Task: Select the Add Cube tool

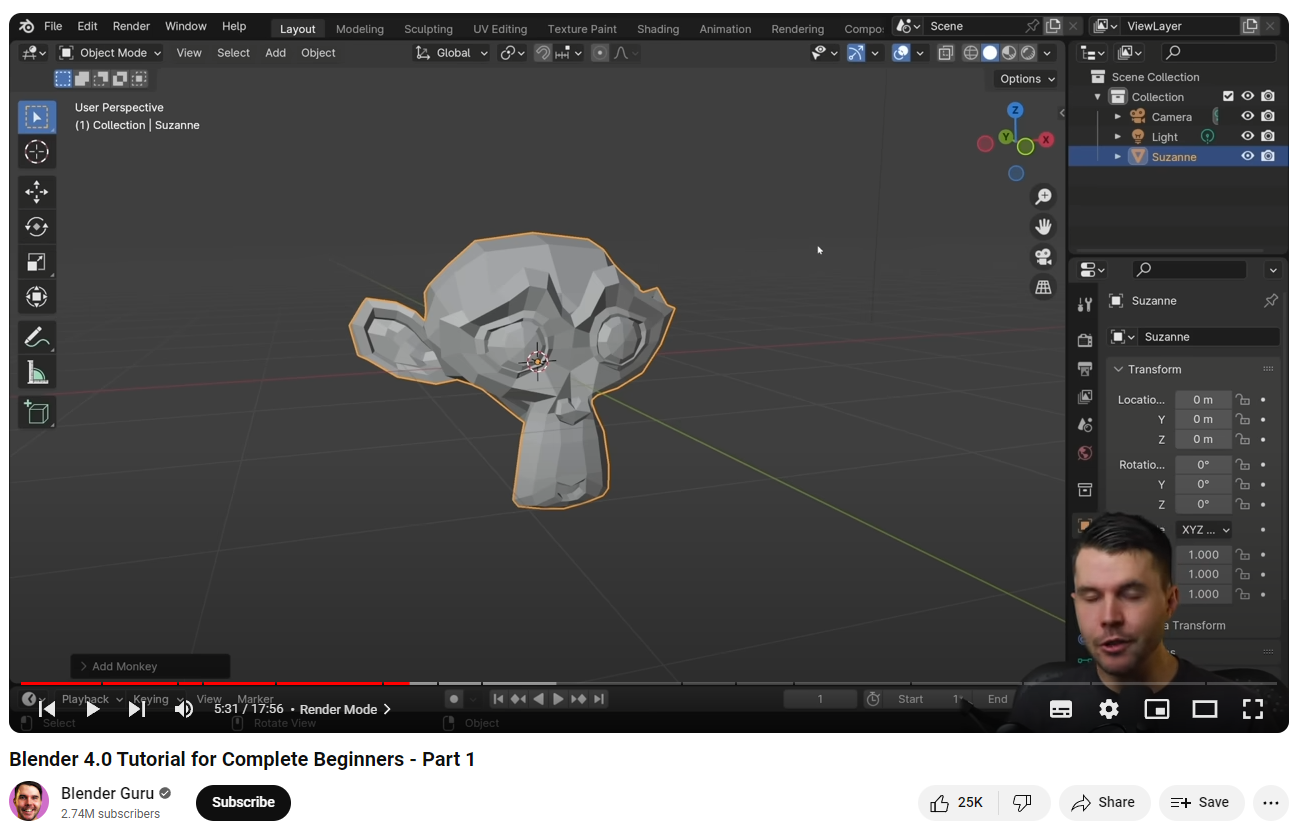Action: point(37,412)
